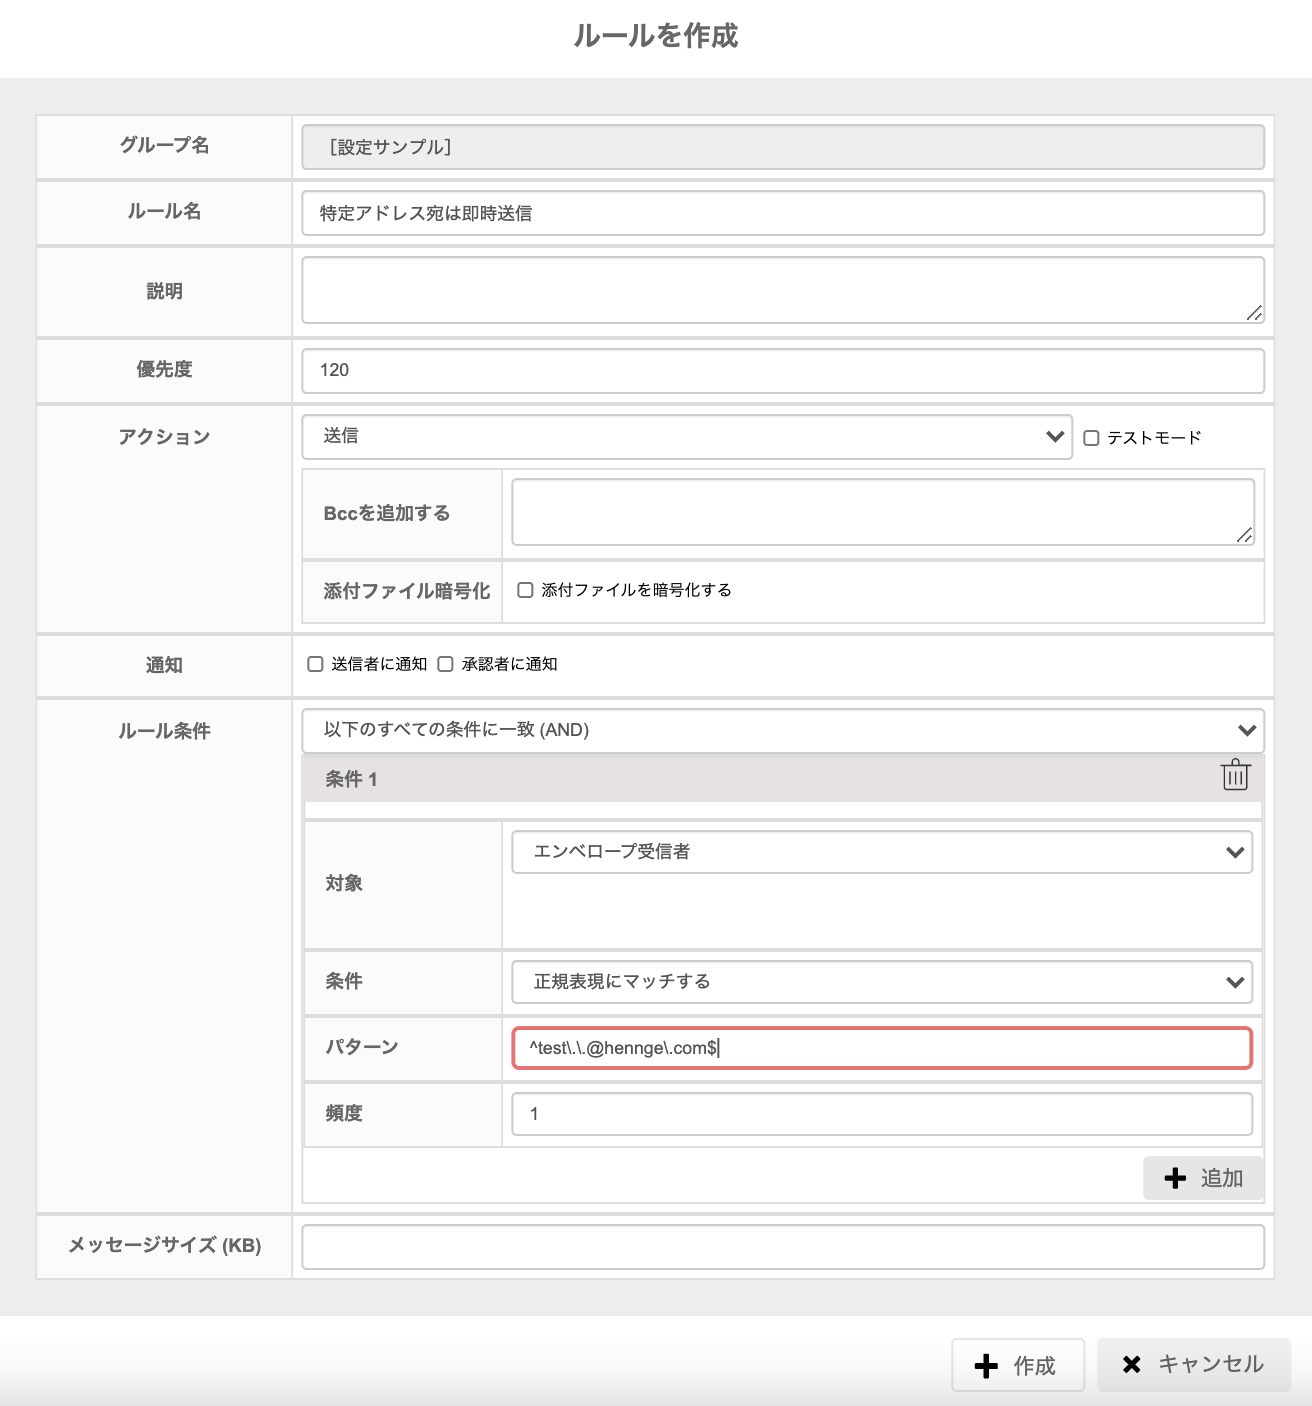Click the X icon on the キャンセル button
This screenshot has width=1312, height=1406.
(x=1132, y=1364)
